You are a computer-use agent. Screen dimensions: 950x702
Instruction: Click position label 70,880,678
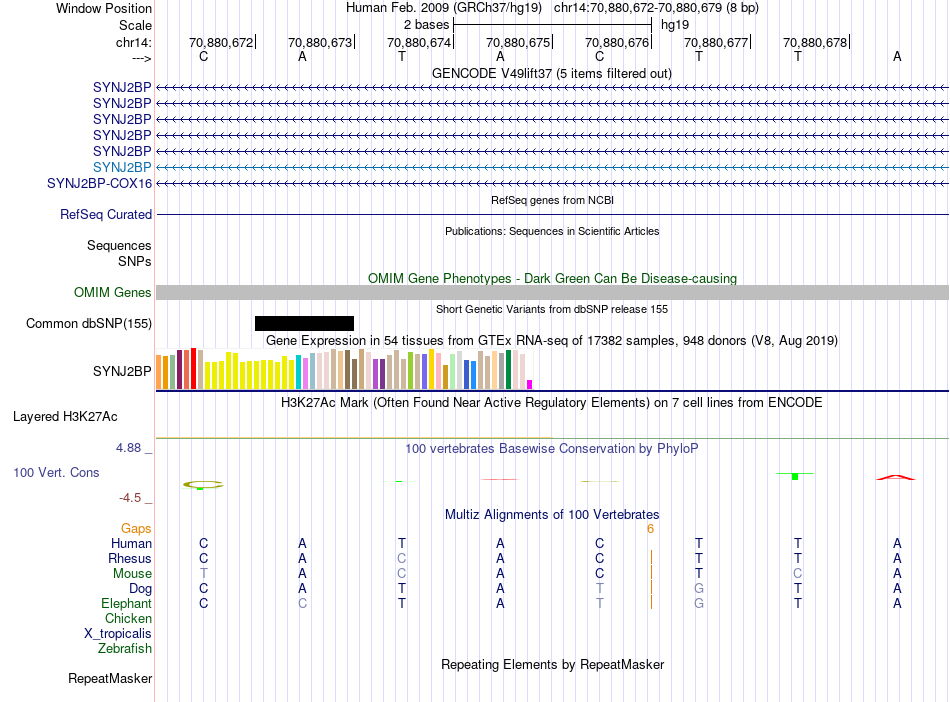(x=815, y=42)
